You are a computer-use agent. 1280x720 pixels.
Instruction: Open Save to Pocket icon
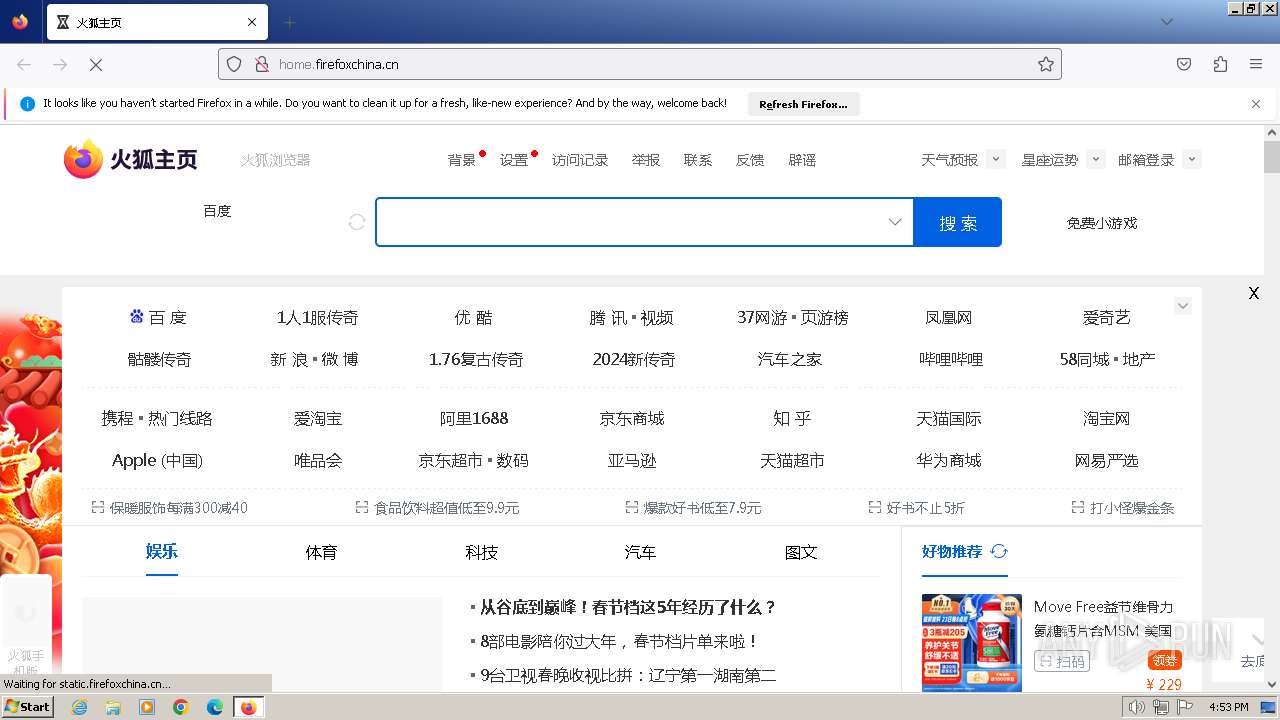click(x=1184, y=64)
